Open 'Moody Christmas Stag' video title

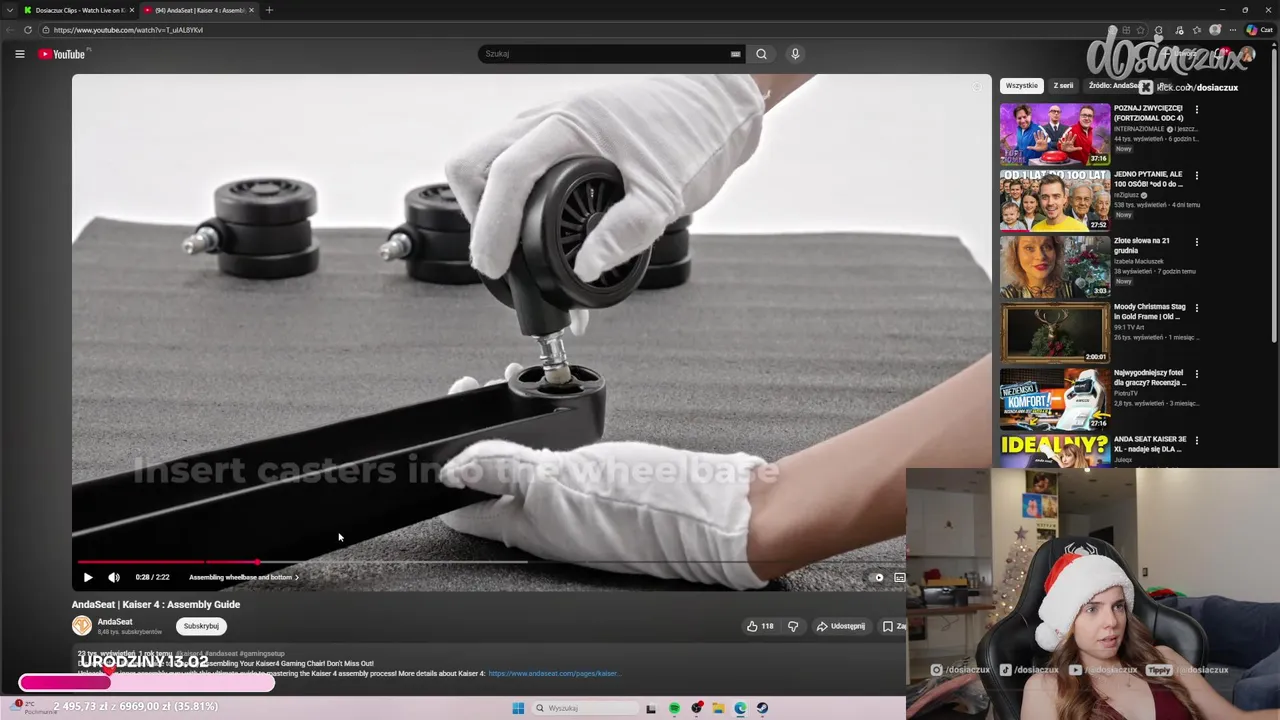coord(1150,311)
